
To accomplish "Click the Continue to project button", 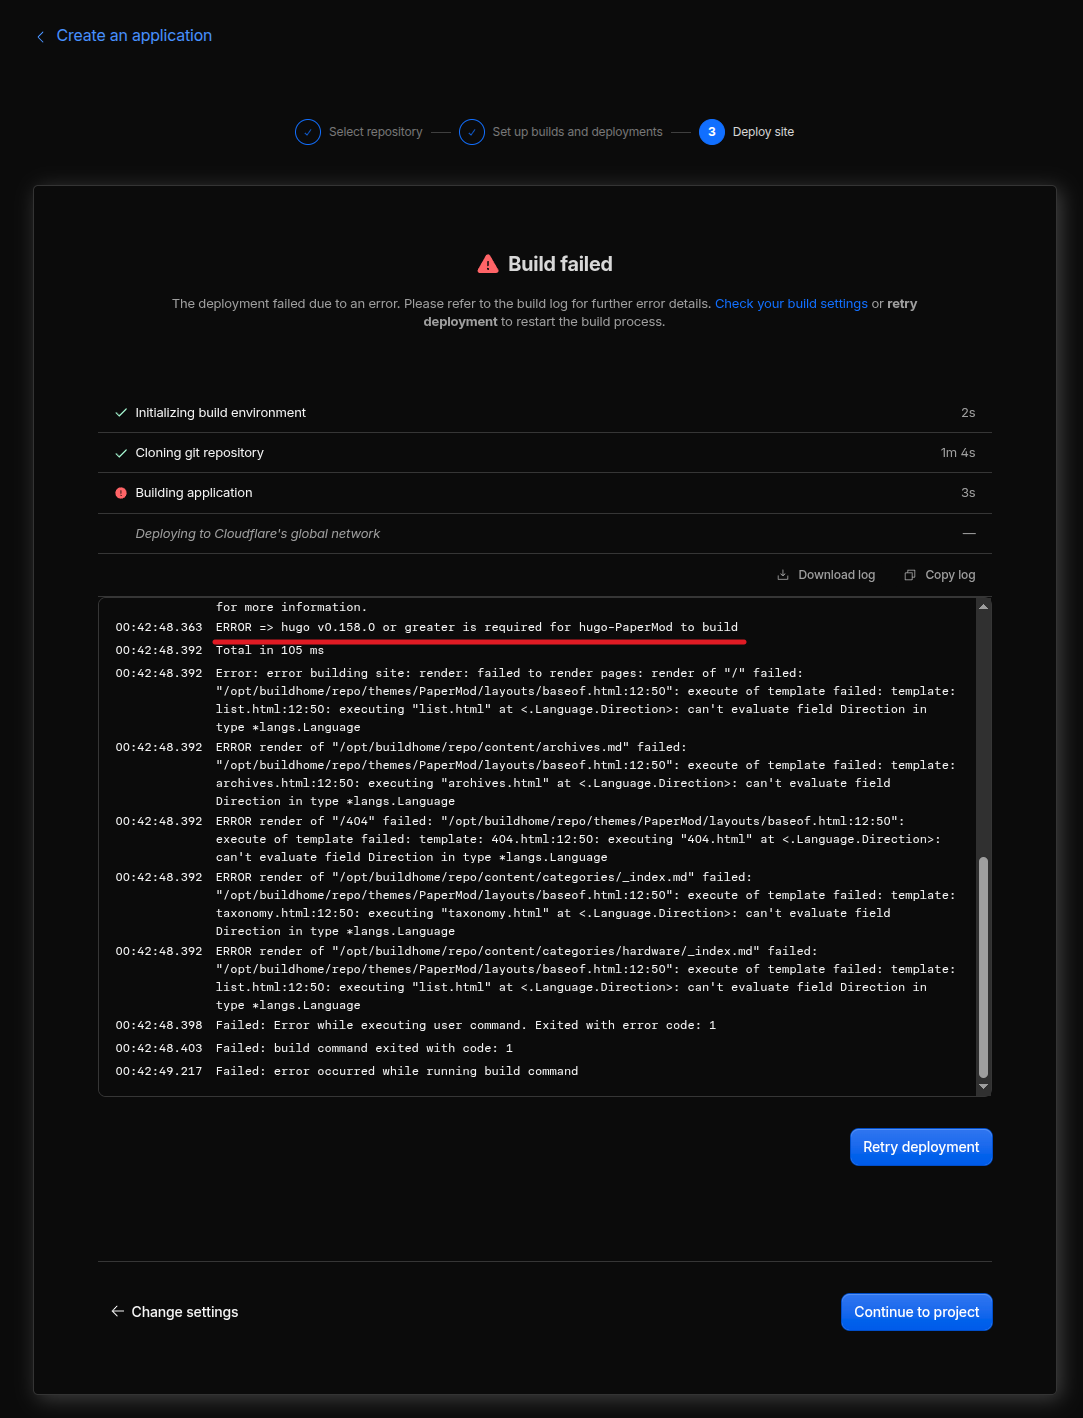I will pos(917,1312).
